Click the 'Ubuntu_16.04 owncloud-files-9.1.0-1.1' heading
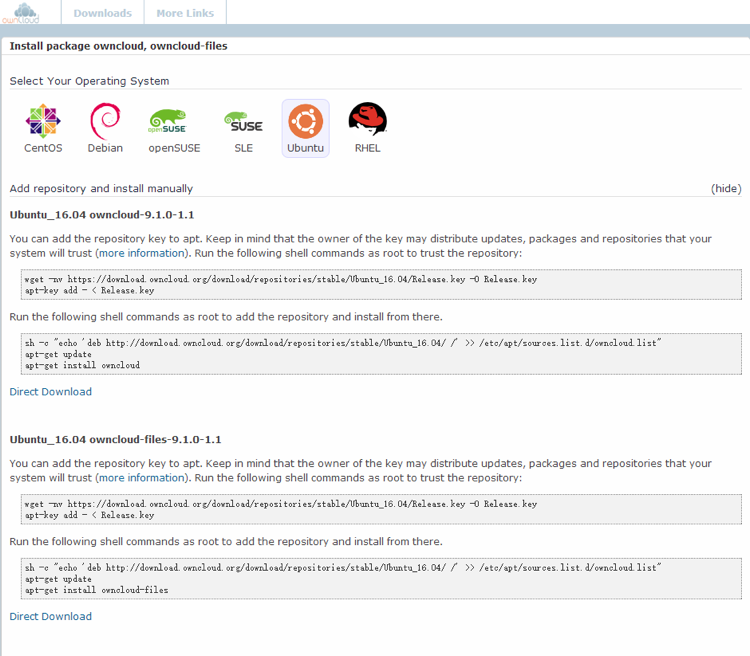Image resolution: width=750 pixels, height=656 pixels. (x=115, y=439)
